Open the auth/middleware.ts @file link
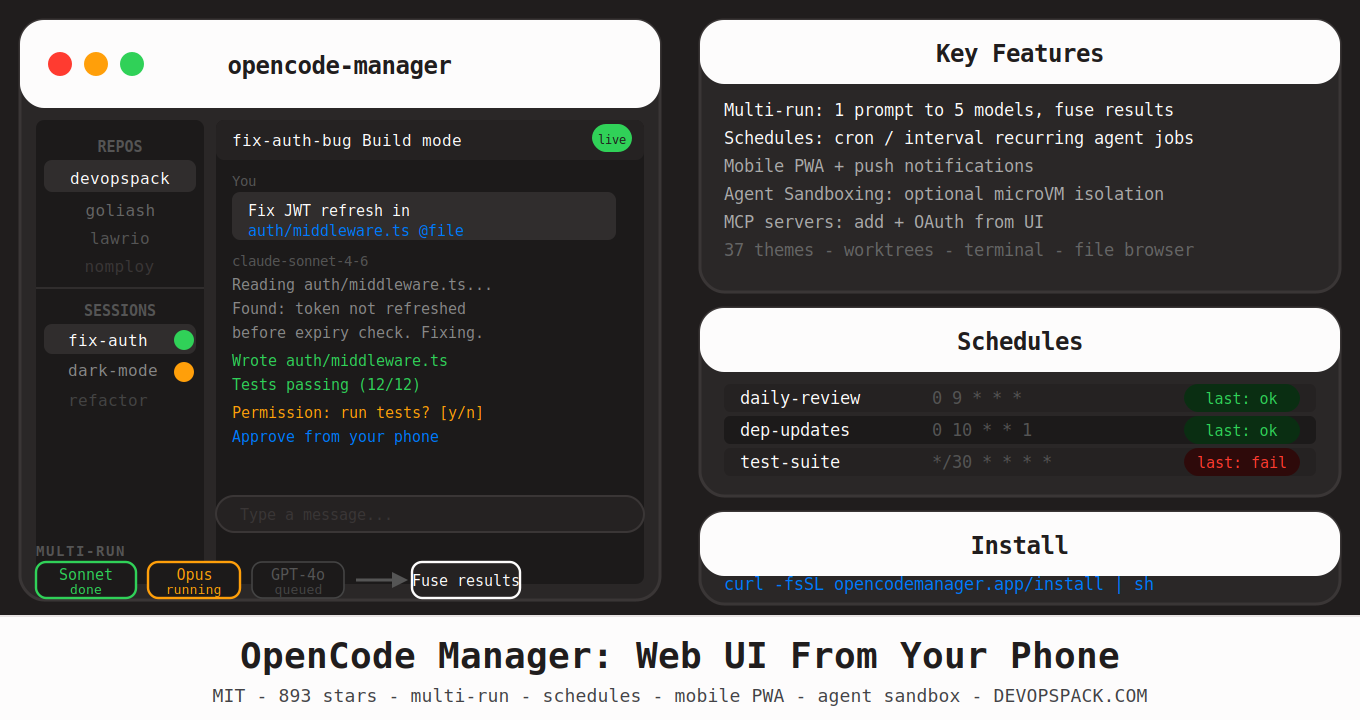Viewport: 1360px width, 720px height. (356, 230)
